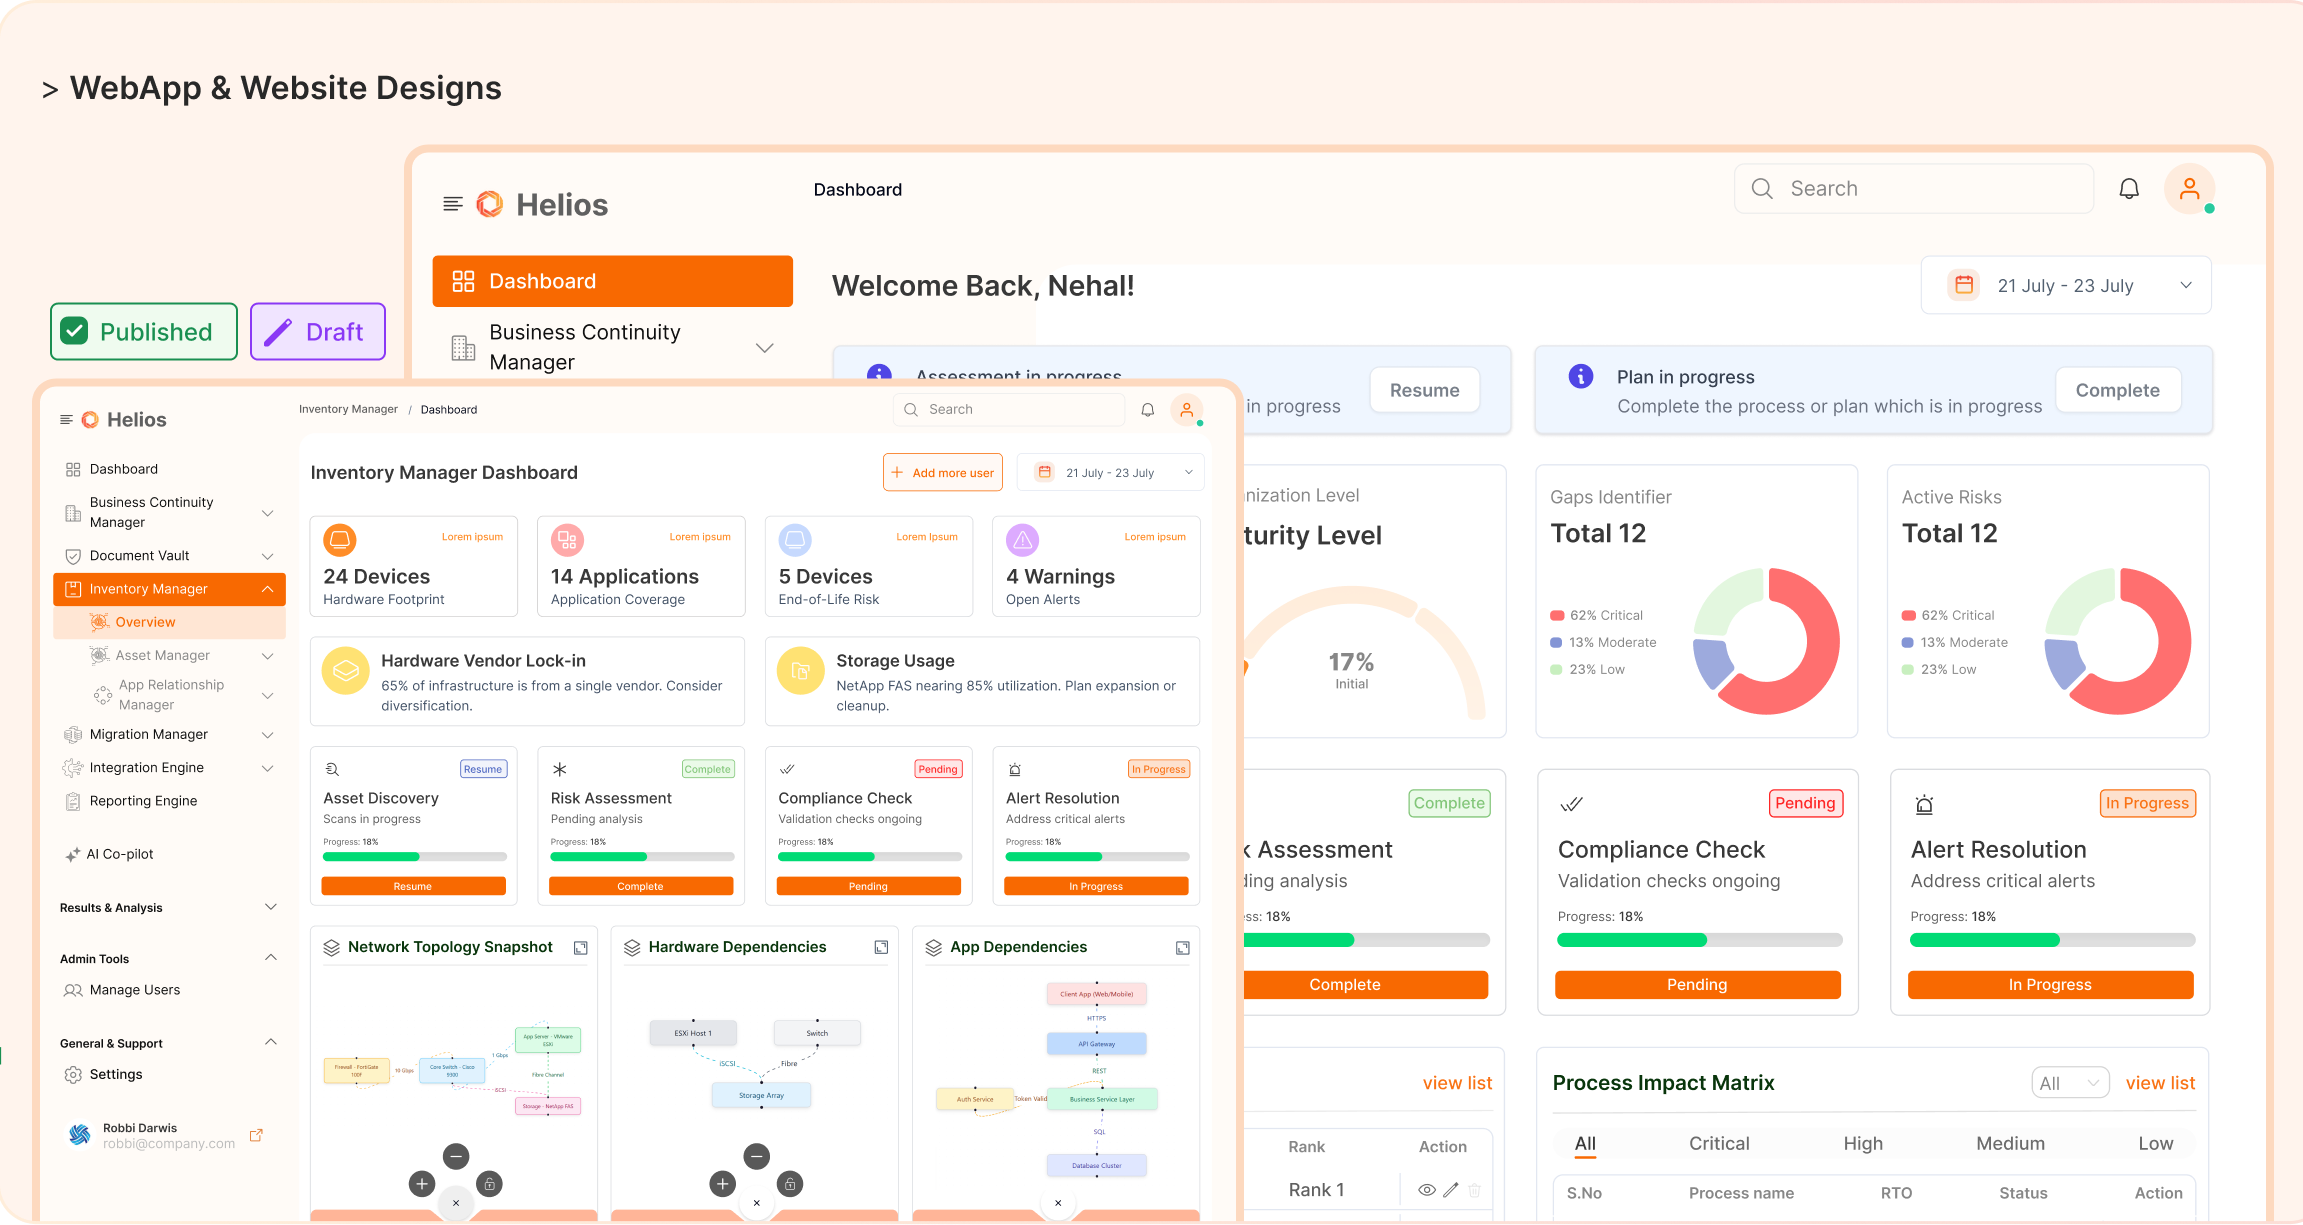Image resolution: width=2303 pixels, height=1225 pixels.
Task: Toggle the eye icon in Rank 1 row
Action: tap(1427, 1190)
